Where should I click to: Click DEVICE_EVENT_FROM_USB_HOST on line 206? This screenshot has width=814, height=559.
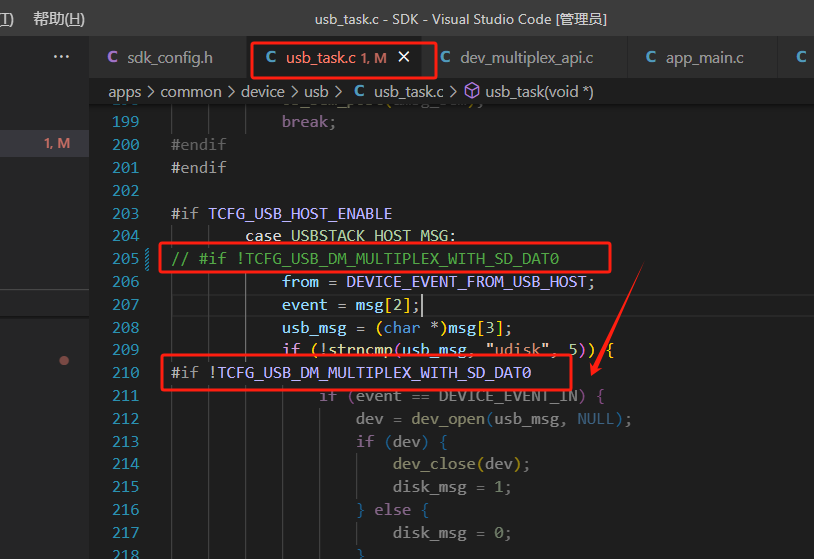tap(466, 282)
